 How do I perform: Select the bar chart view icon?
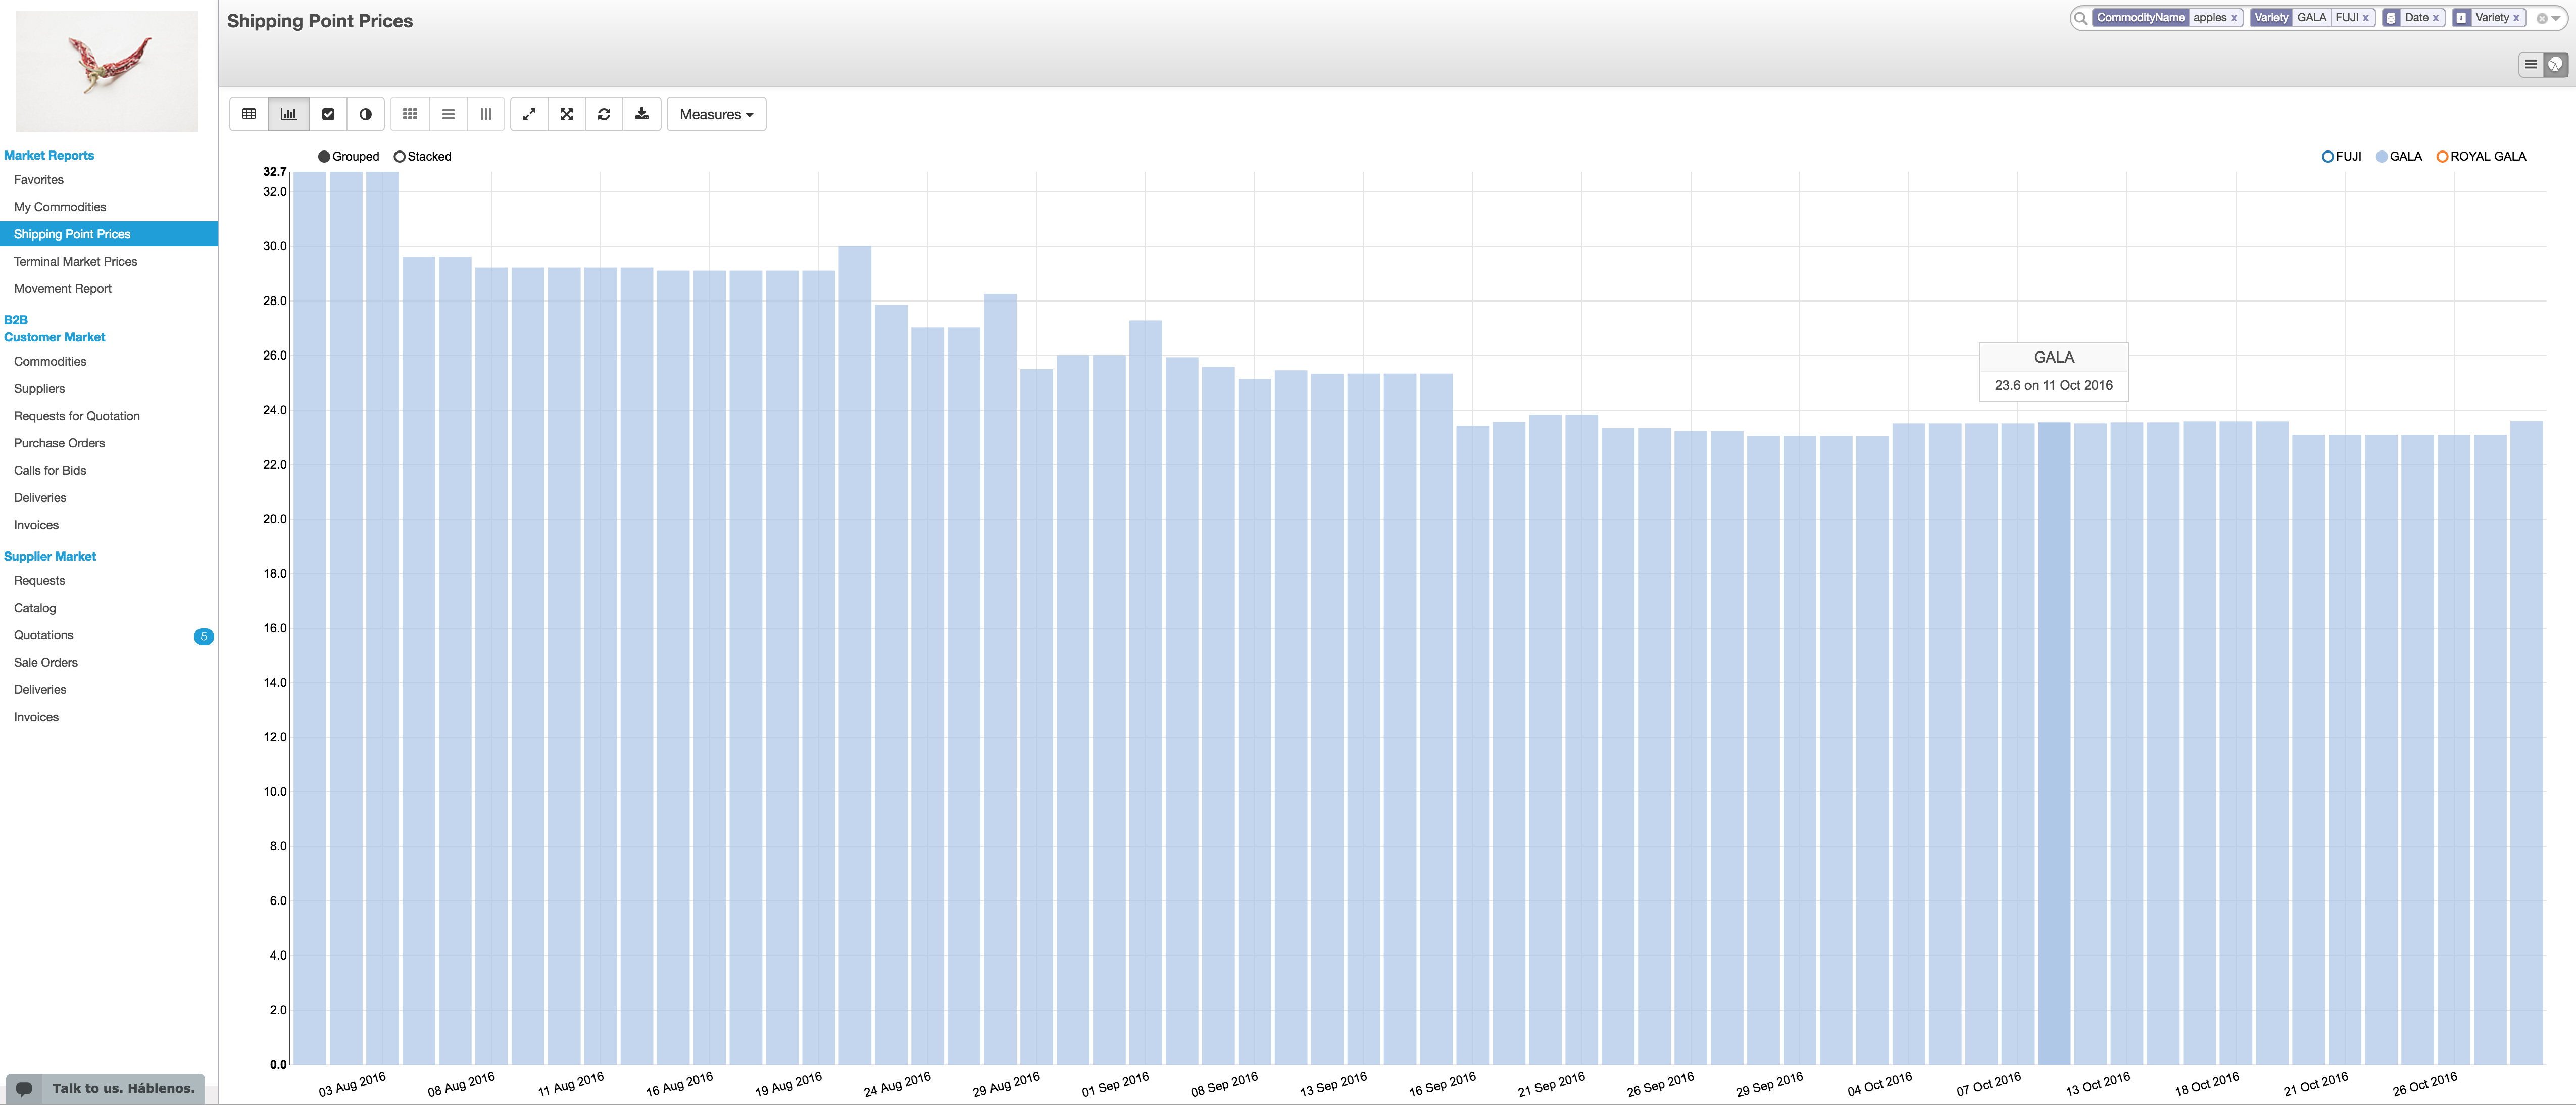point(288,114)
